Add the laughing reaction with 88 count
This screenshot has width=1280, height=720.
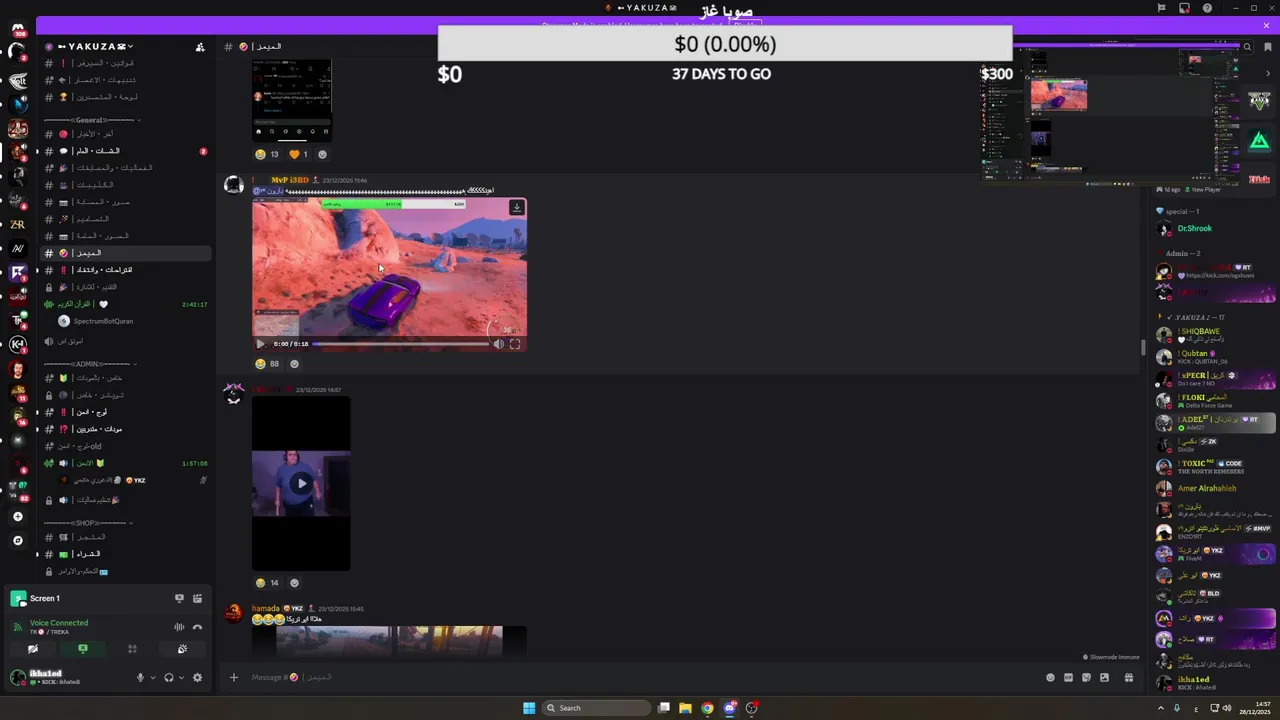point(267,364)
